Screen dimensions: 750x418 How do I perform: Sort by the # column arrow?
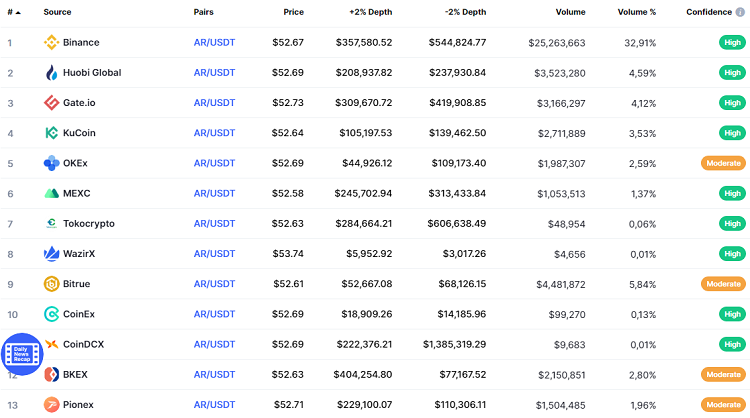point(18,12)
